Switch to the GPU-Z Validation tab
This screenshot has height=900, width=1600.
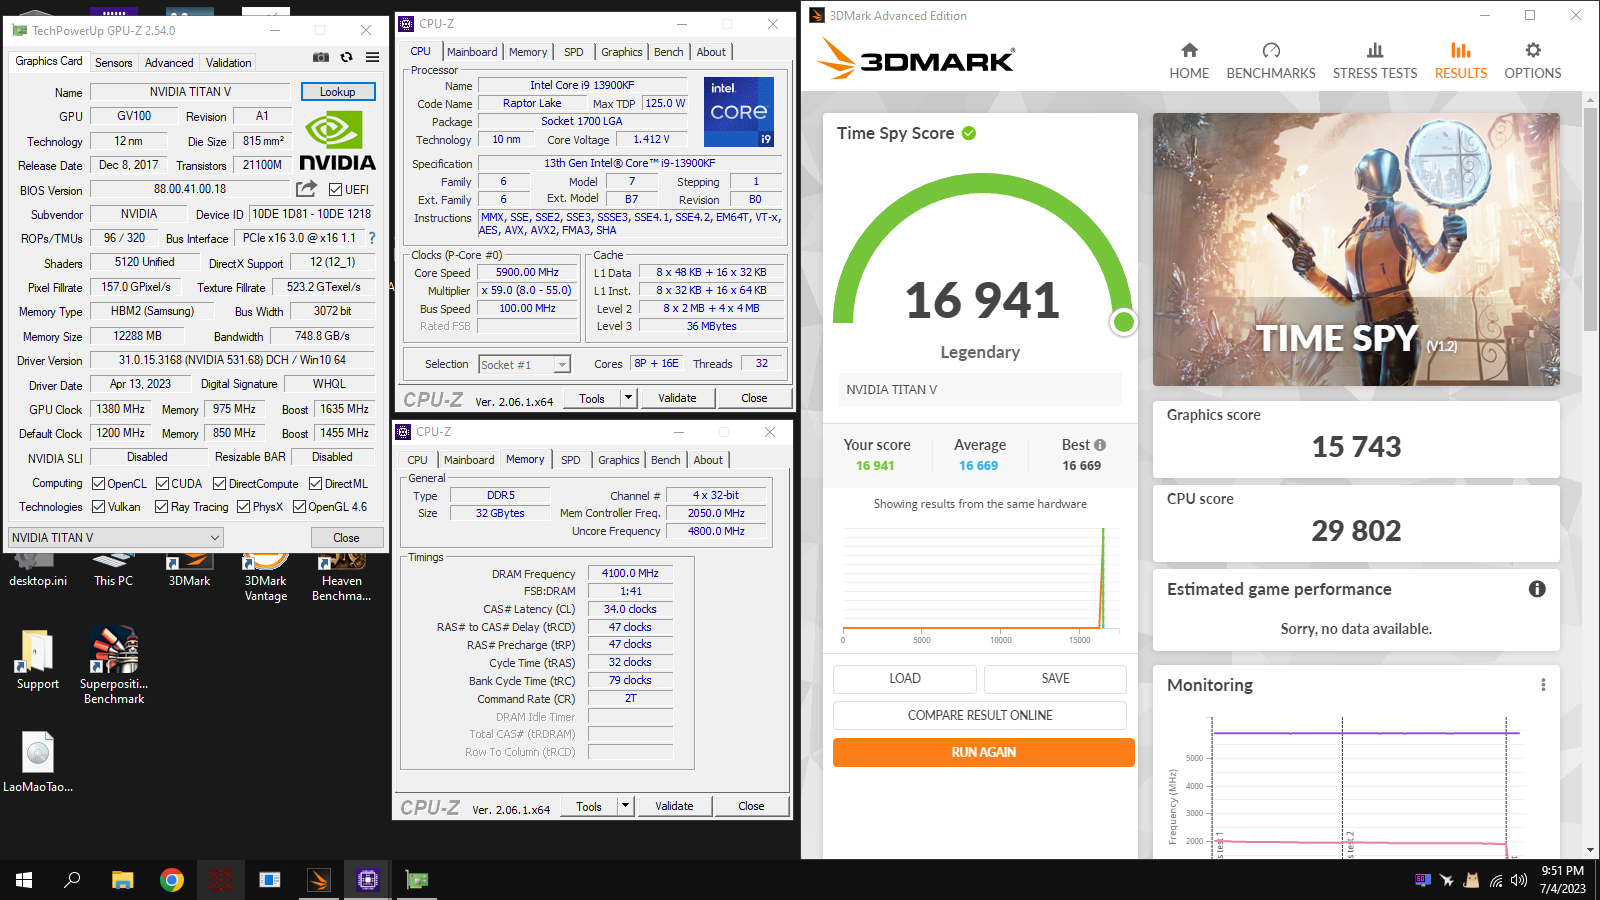click(228, 62)
